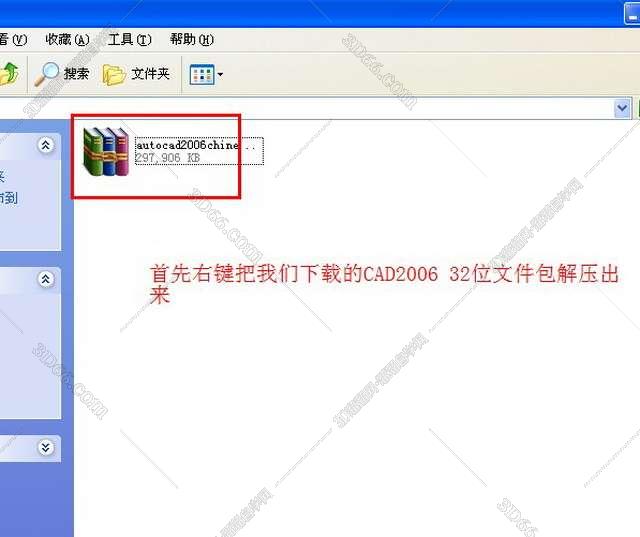Click the task pane link ending in 到

(9, 198)
